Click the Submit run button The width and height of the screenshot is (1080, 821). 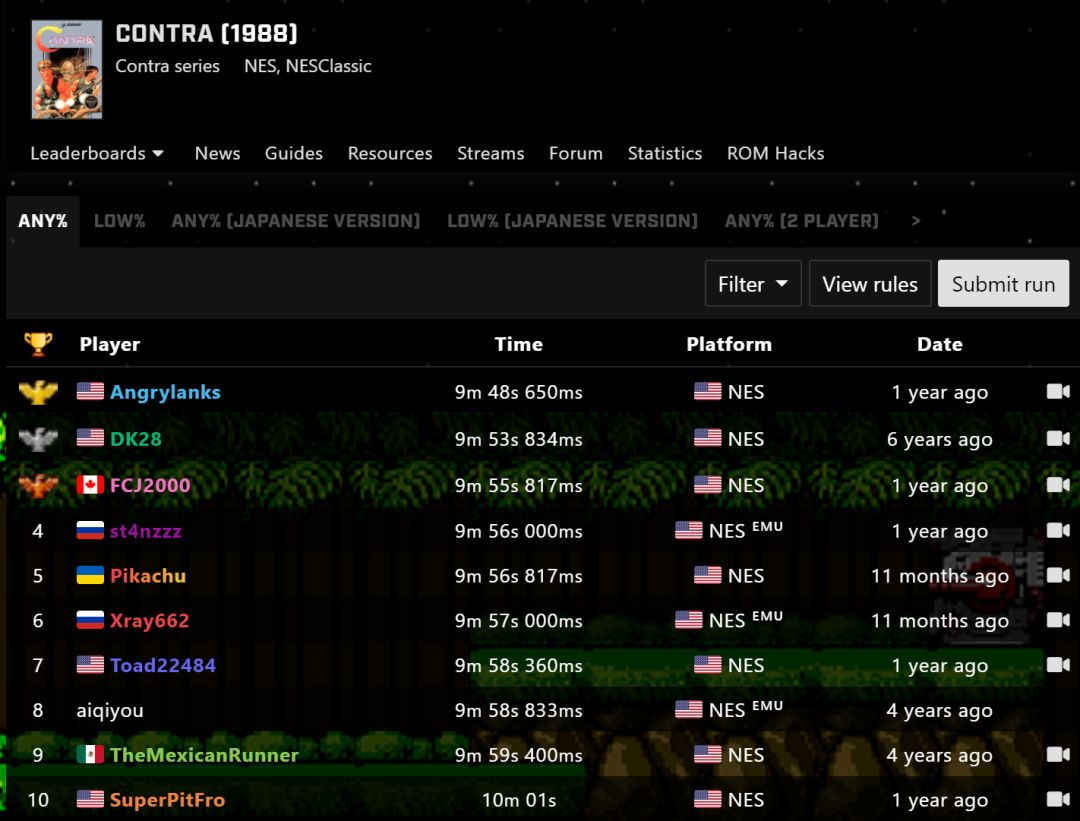tap(1003, 284)
